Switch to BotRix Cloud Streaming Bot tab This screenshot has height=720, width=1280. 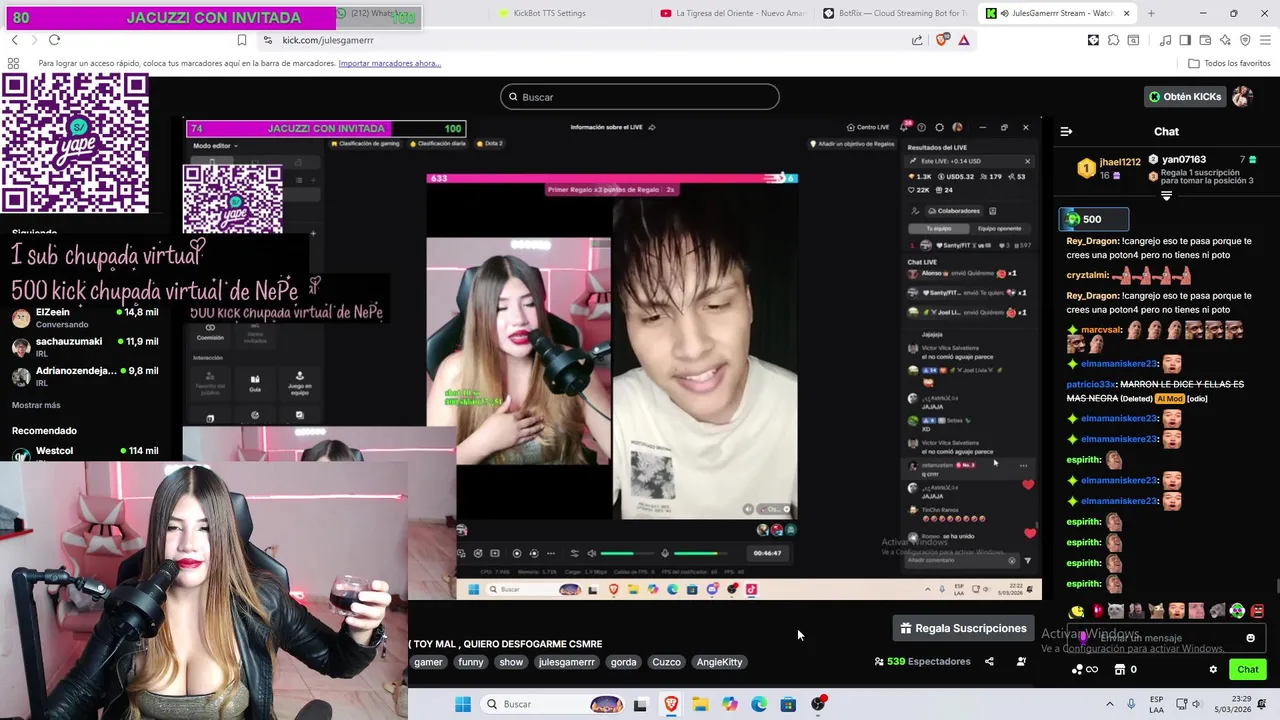coord(895,13)
